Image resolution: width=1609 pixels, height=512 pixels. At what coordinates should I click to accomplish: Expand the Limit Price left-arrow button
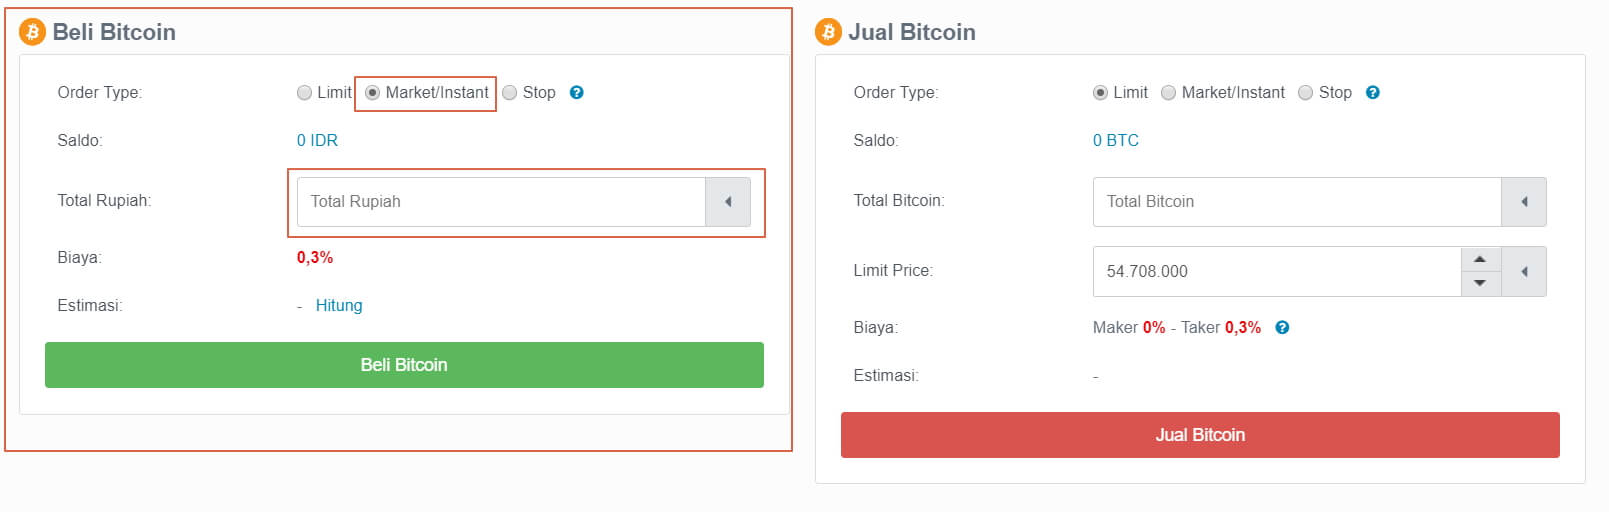pyautogui.click(x=1524, y=272)
